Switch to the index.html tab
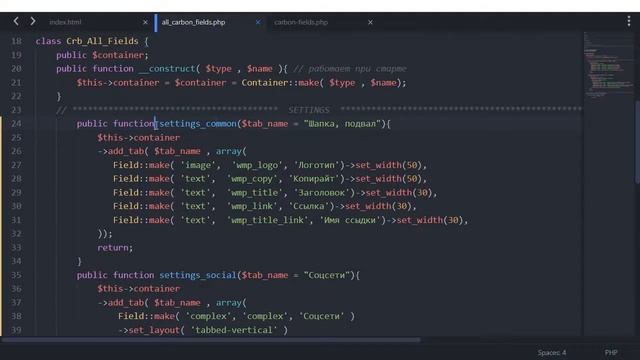Screen dimensions: 640x360 point(65,22)
